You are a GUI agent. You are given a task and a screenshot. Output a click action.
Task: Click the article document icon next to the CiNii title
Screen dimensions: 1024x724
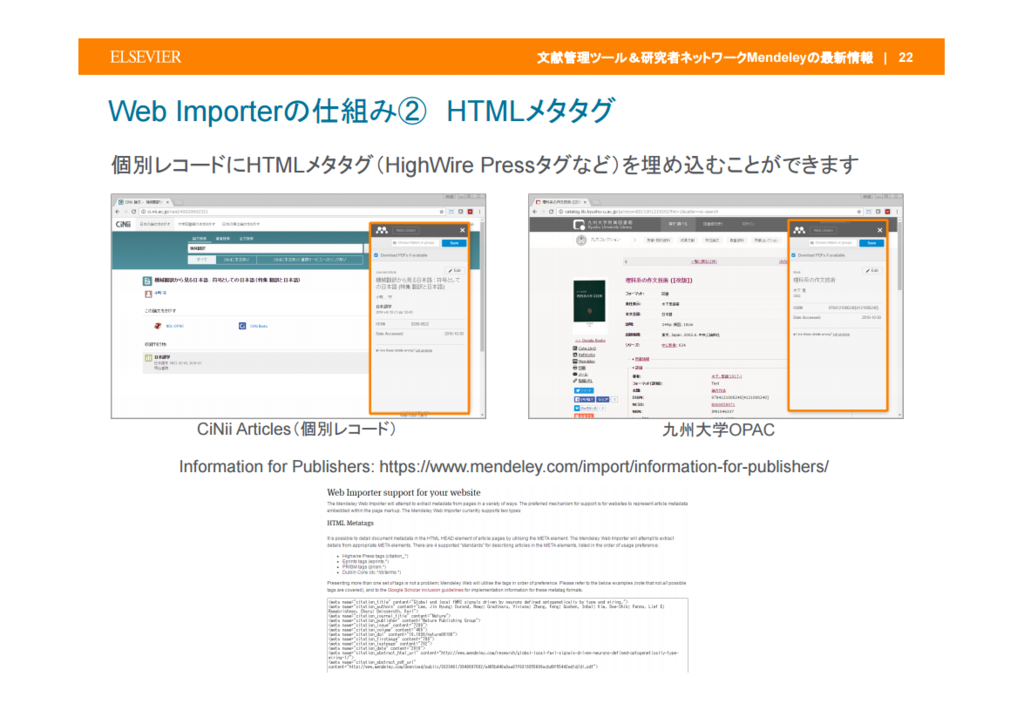[x=147, y=281]
